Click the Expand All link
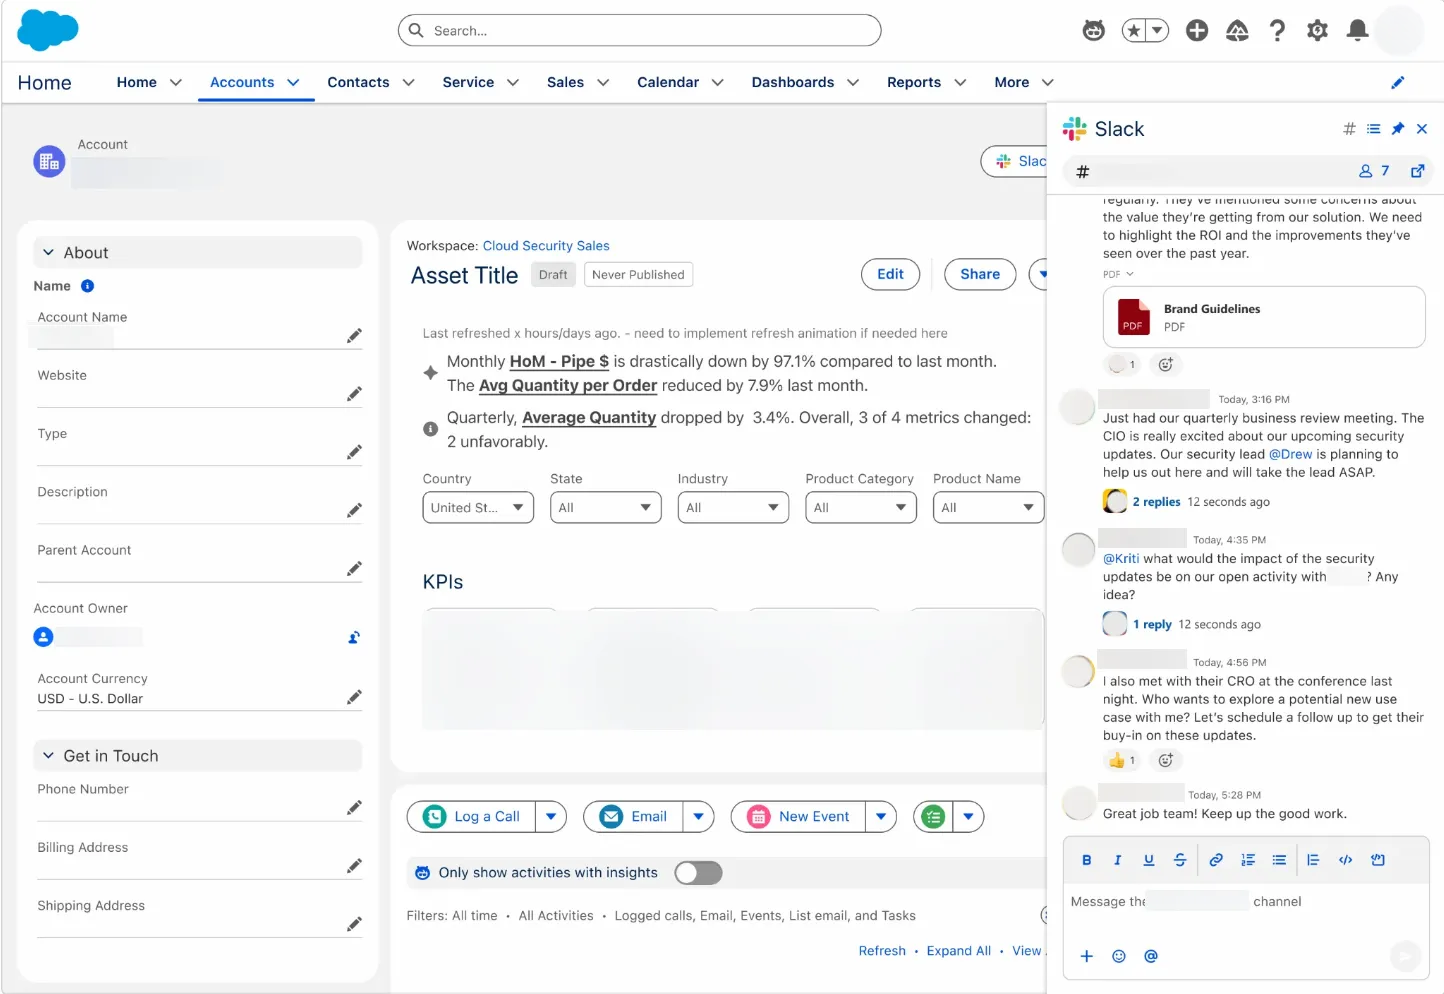Screen dimensions: 1444x994 coord(958,951)
